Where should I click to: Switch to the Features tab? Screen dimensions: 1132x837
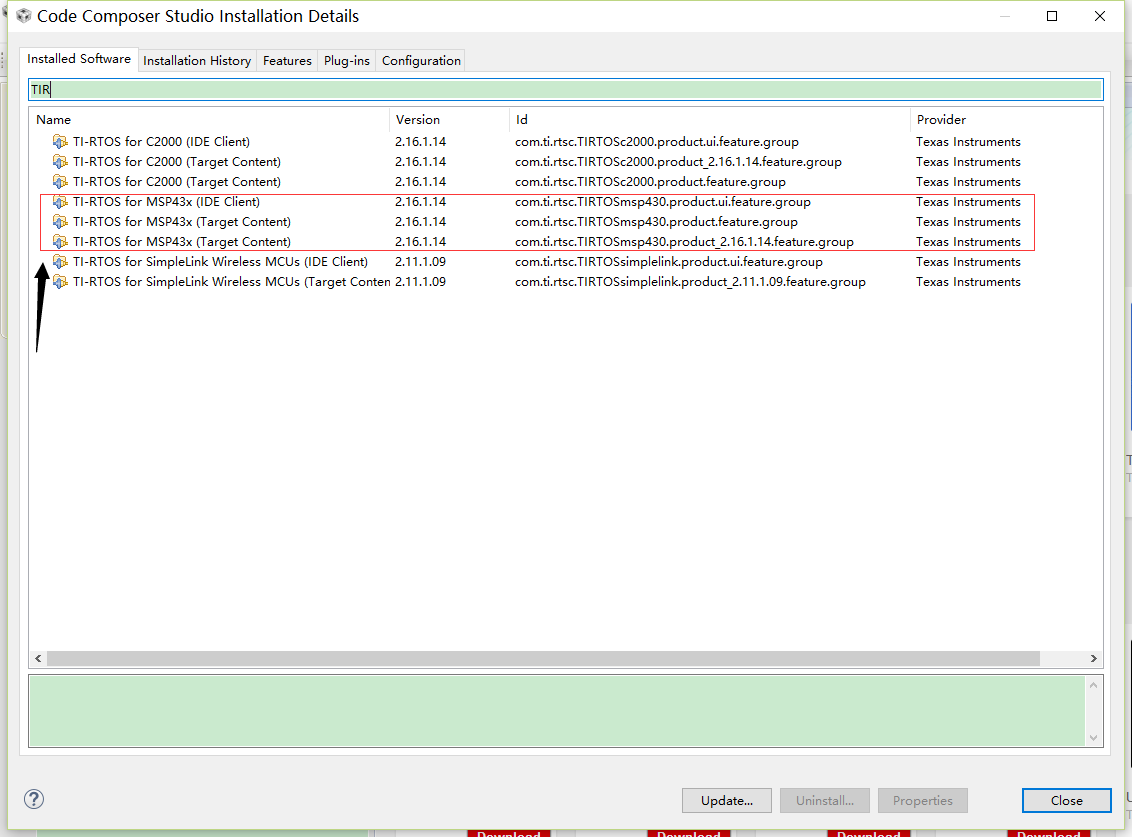click(287, 61)
